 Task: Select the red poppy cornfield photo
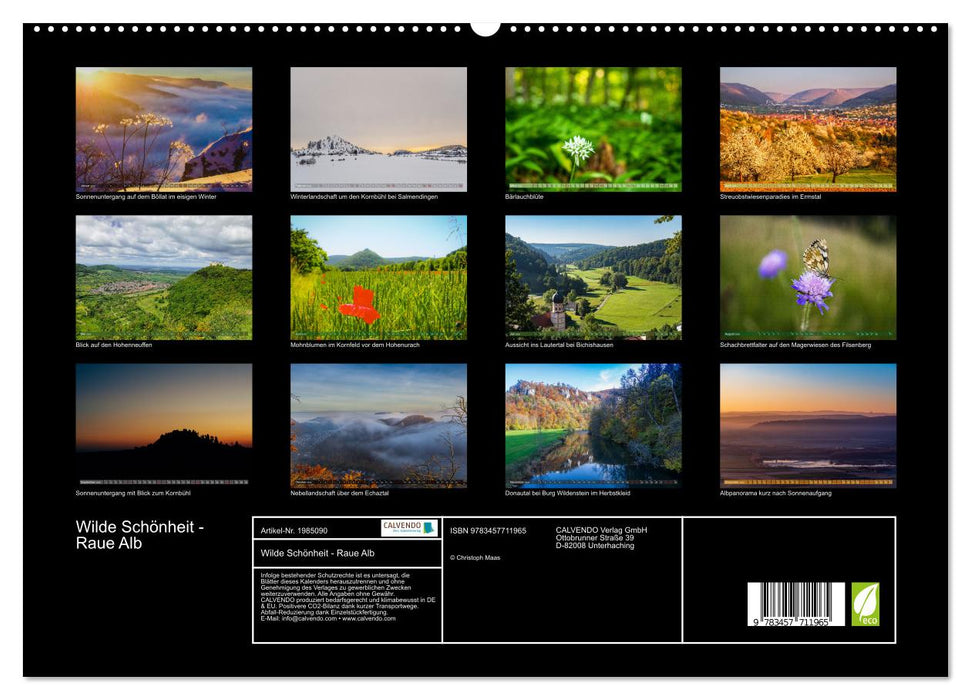(x=378, y=277)
